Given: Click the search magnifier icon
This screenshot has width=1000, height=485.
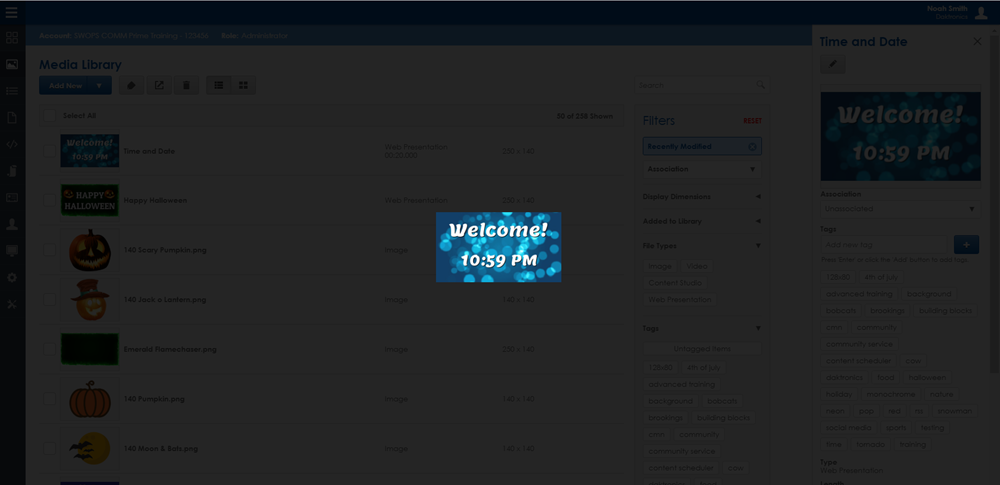Looking at the screenshot, I should pyautogui.click(x=760, y=84).
